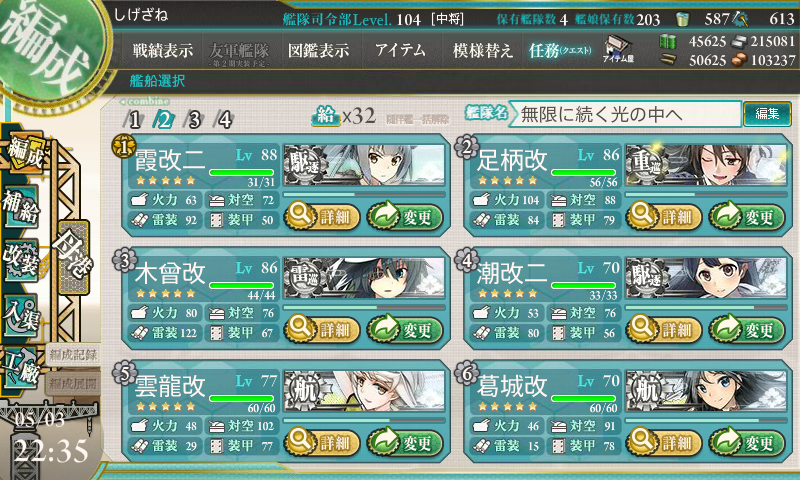
Task: Open the 補給 resupply sidebar icon
Action: pos(20,207)
